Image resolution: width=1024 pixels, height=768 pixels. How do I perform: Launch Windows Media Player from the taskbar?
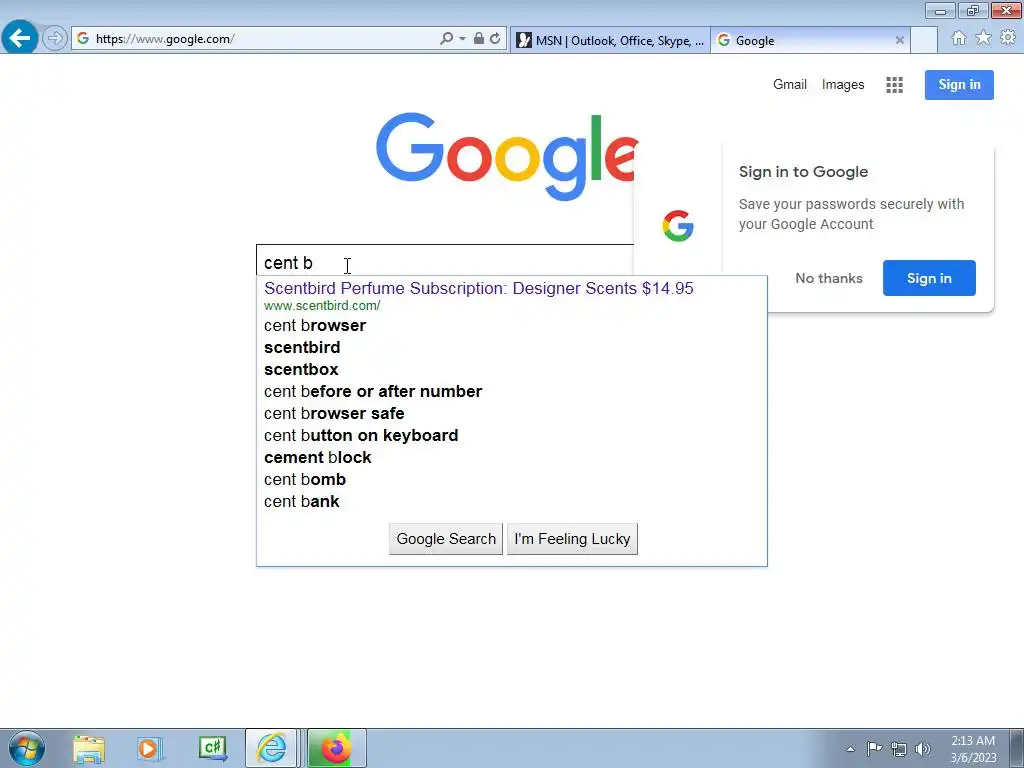coord(149,749)
